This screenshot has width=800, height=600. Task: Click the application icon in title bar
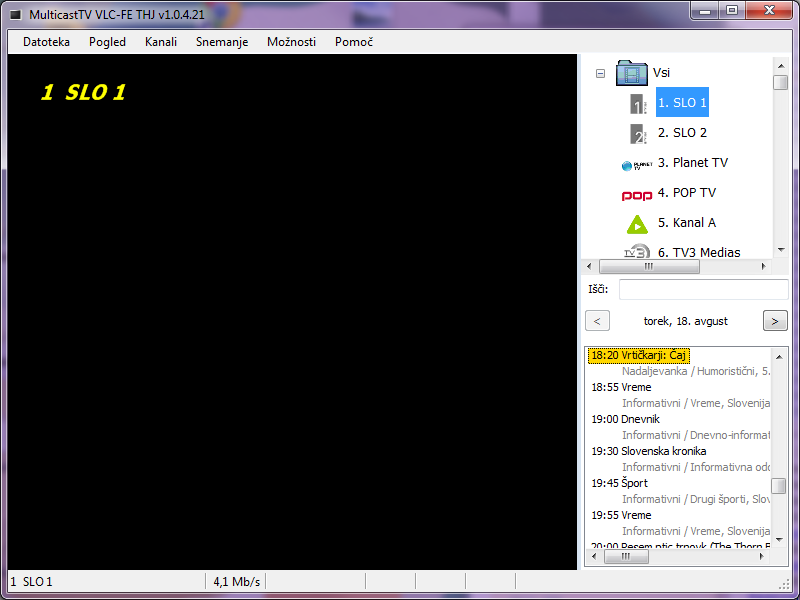(16, 15)
